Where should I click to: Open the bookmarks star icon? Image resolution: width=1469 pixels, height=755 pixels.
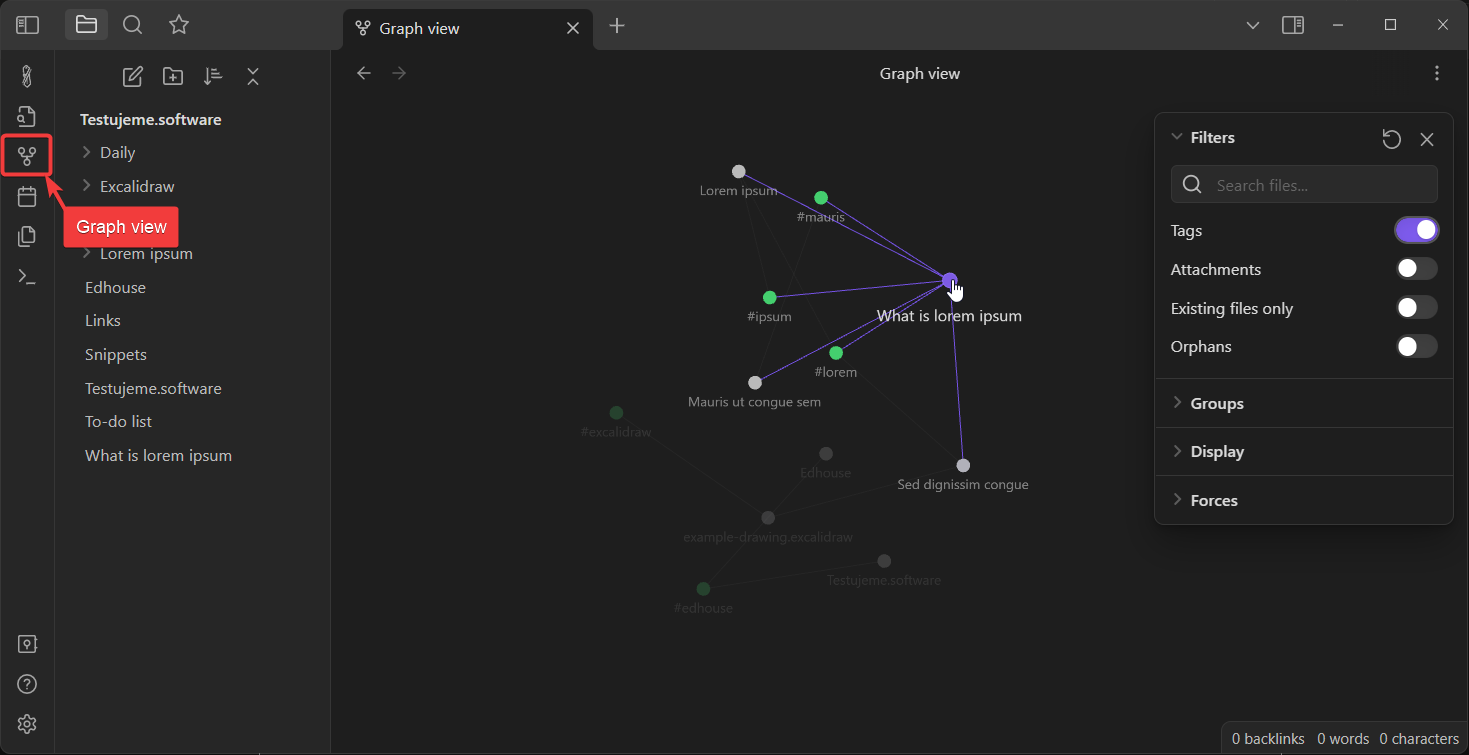click(178, 24)
